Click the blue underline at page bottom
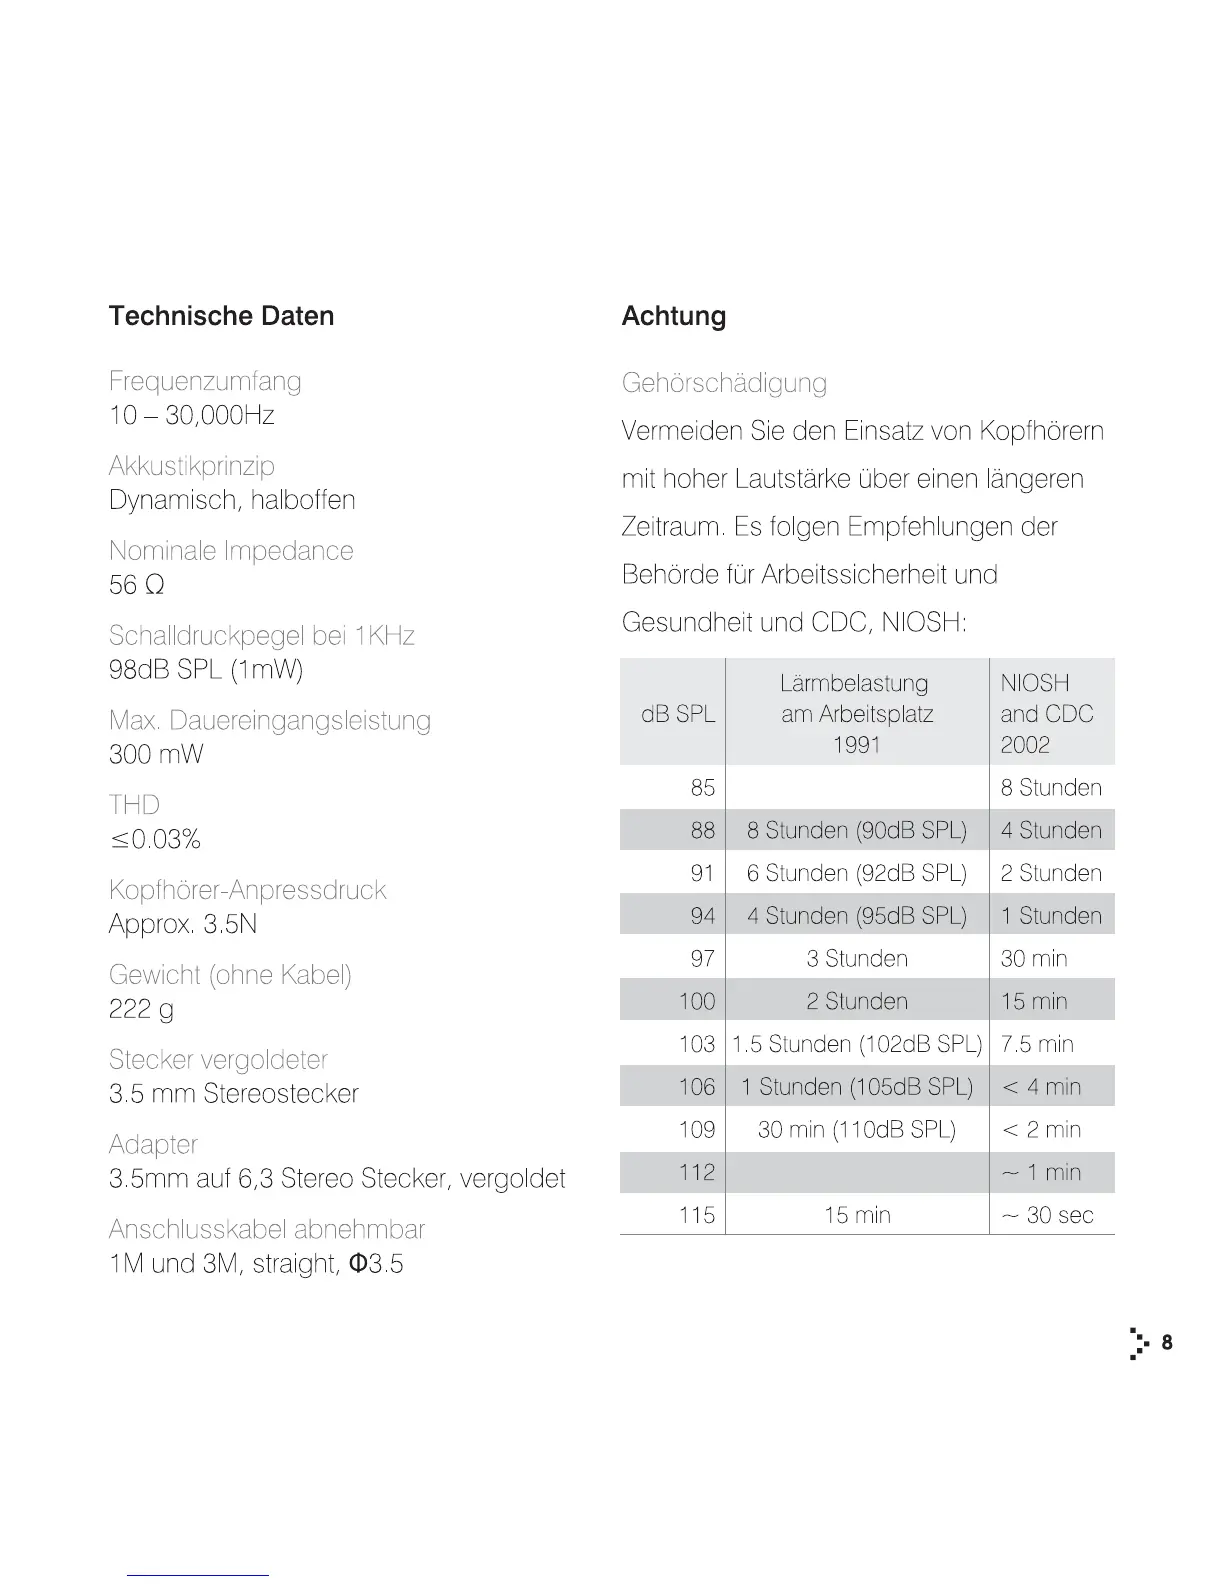1224x1584 pixels. (x=198, y=1575)
